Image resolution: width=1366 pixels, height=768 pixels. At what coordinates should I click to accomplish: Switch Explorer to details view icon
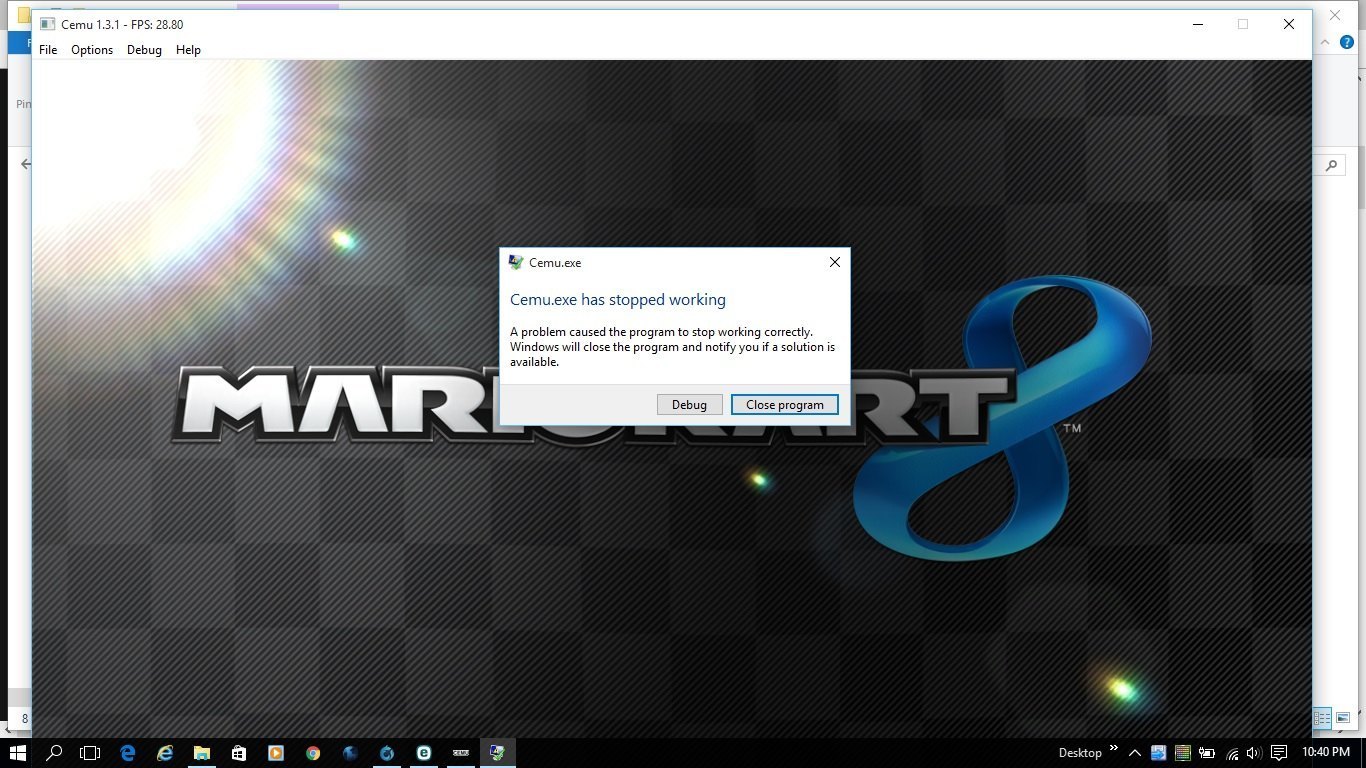pyautogui.click(x=1322, y=717)
